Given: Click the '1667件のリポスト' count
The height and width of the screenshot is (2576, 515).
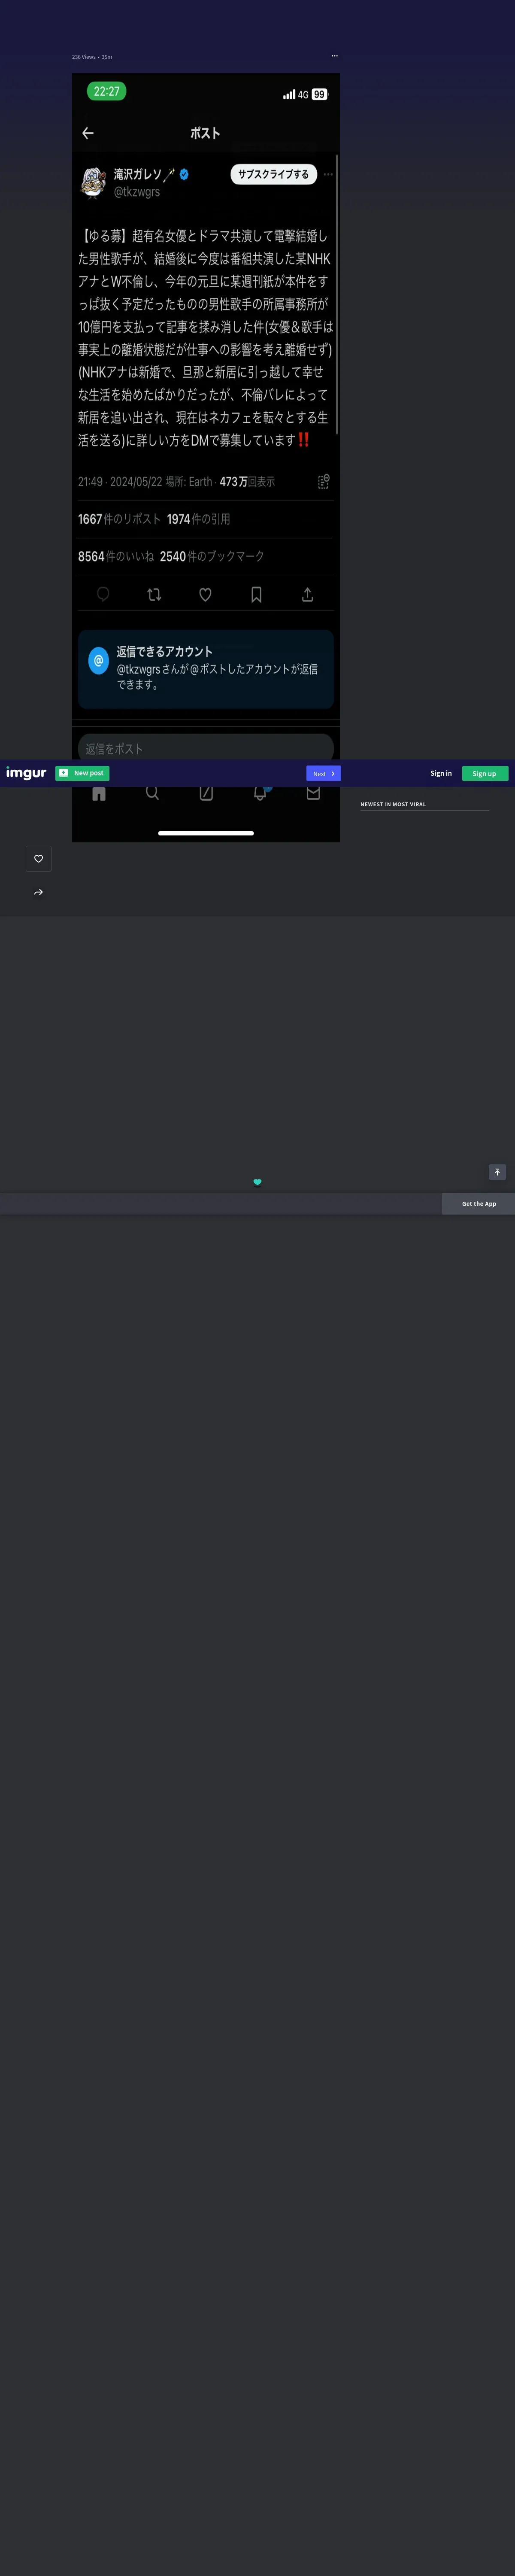Looking at the screenshot, I should [x=119, y=519].
